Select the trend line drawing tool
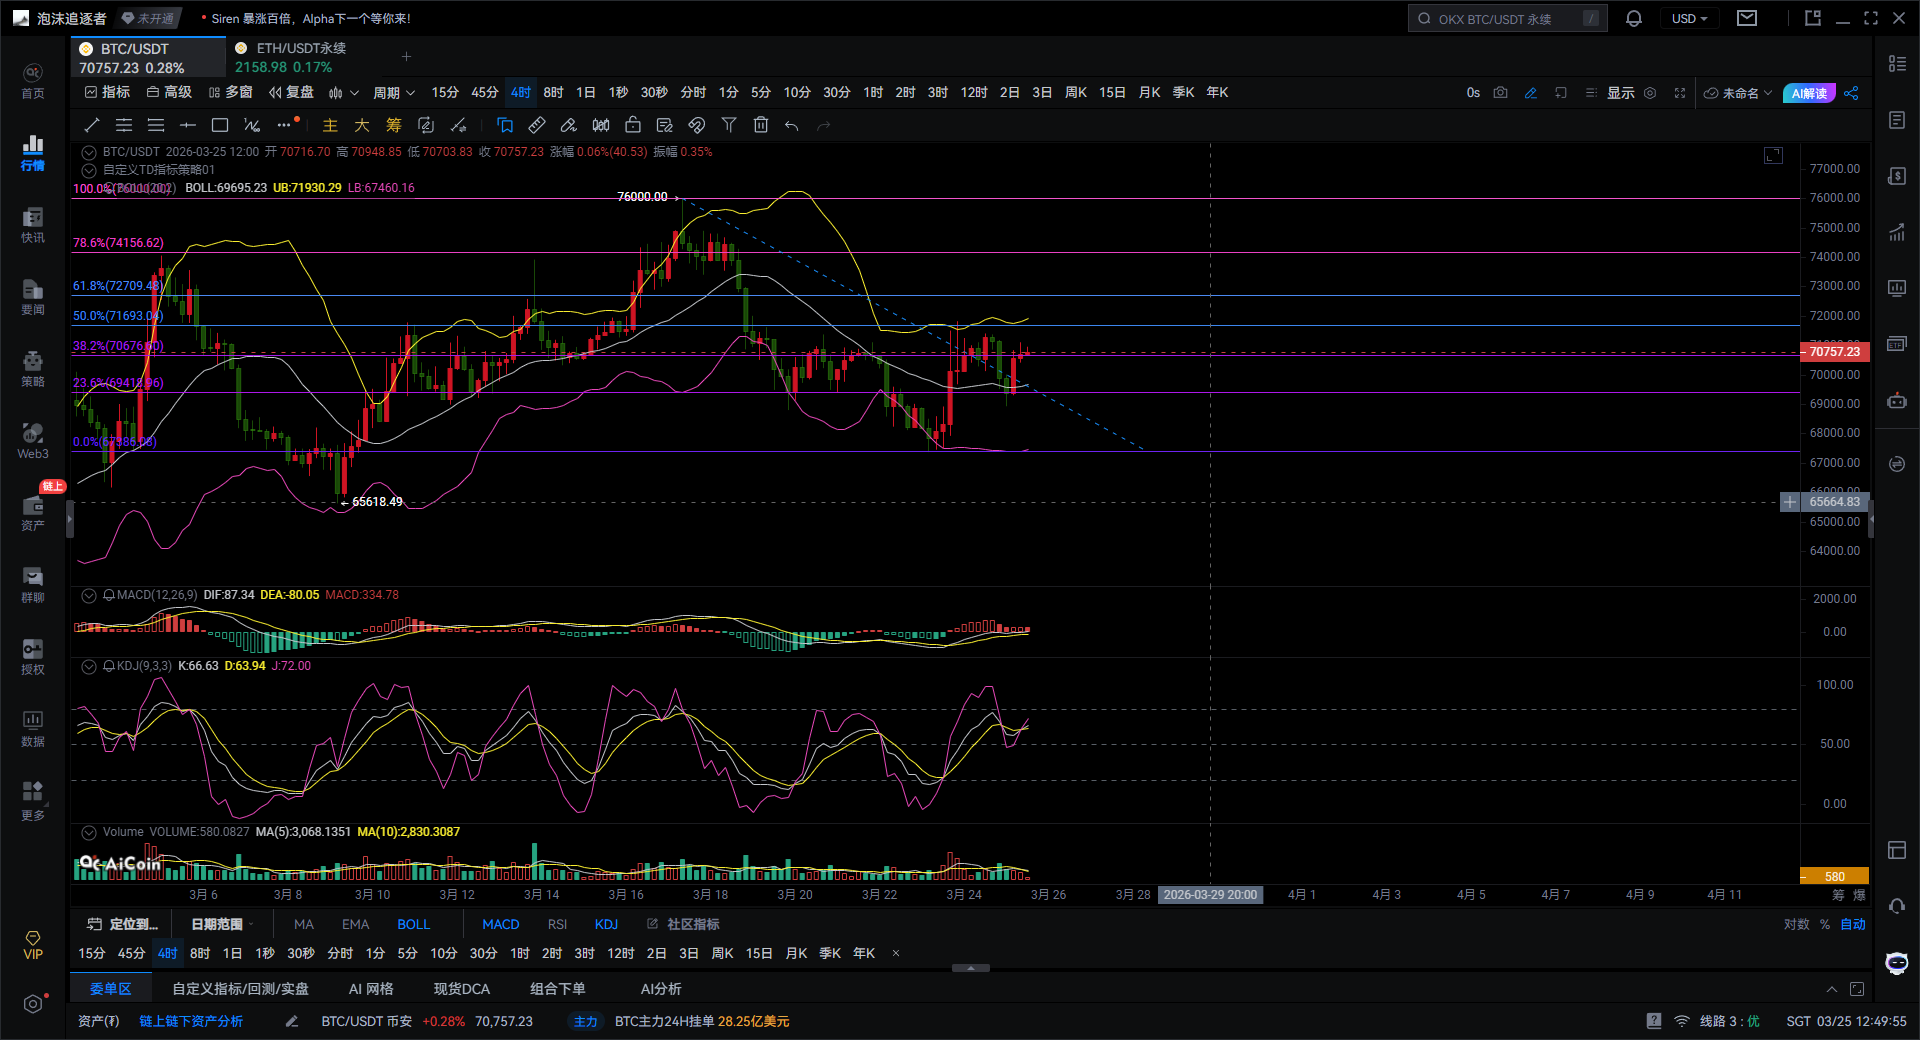This screenshot has height=1040, width=1920. coord(92,125)
